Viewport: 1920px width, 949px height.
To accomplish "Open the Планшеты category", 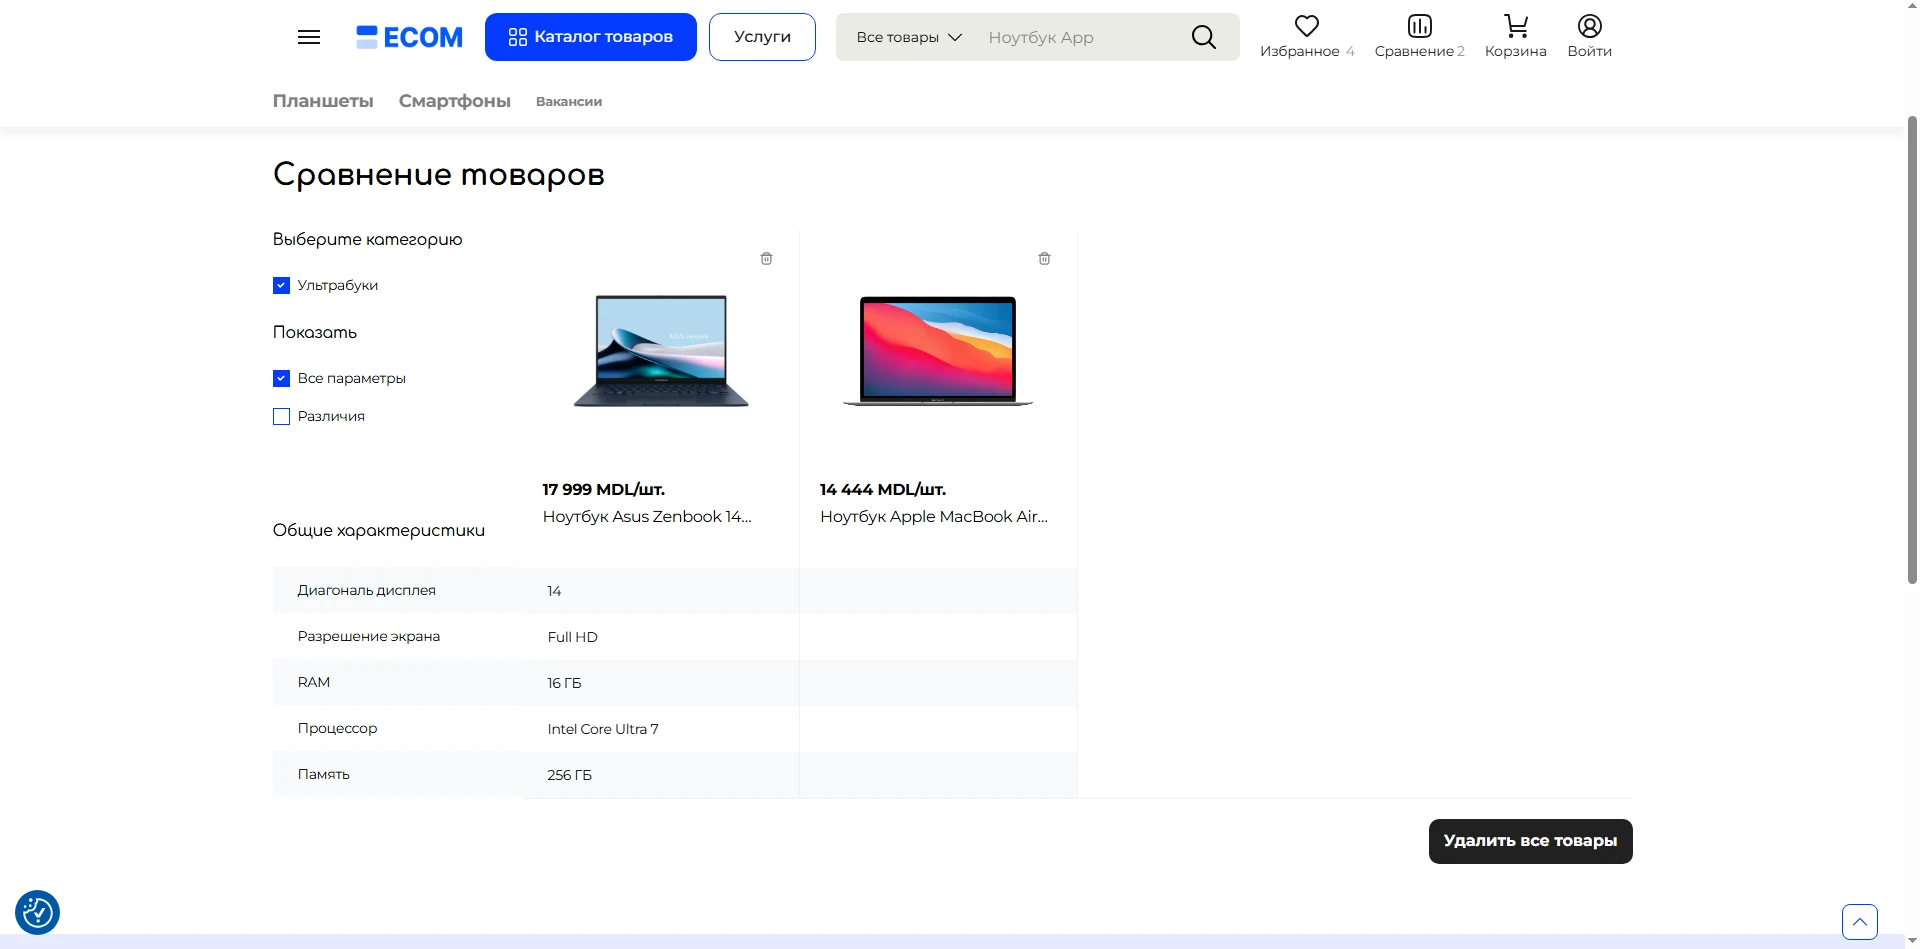I will coord(323,101).
